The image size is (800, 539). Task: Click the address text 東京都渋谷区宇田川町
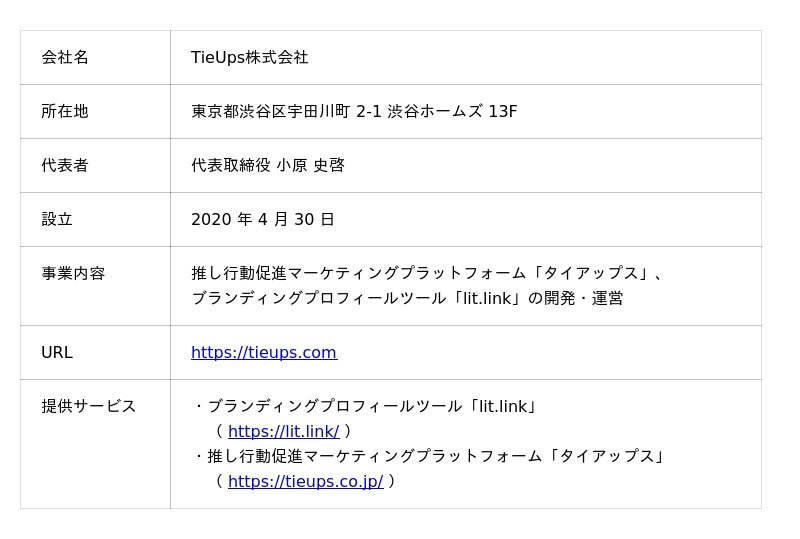pos(270,111)
